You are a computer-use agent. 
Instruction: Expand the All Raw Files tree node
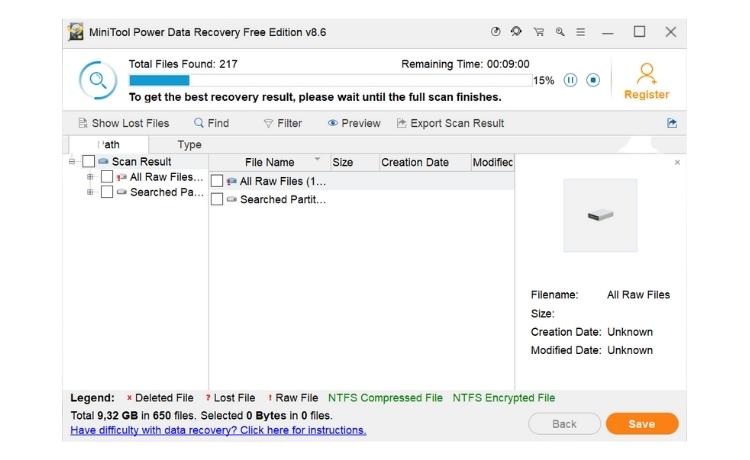90,177
